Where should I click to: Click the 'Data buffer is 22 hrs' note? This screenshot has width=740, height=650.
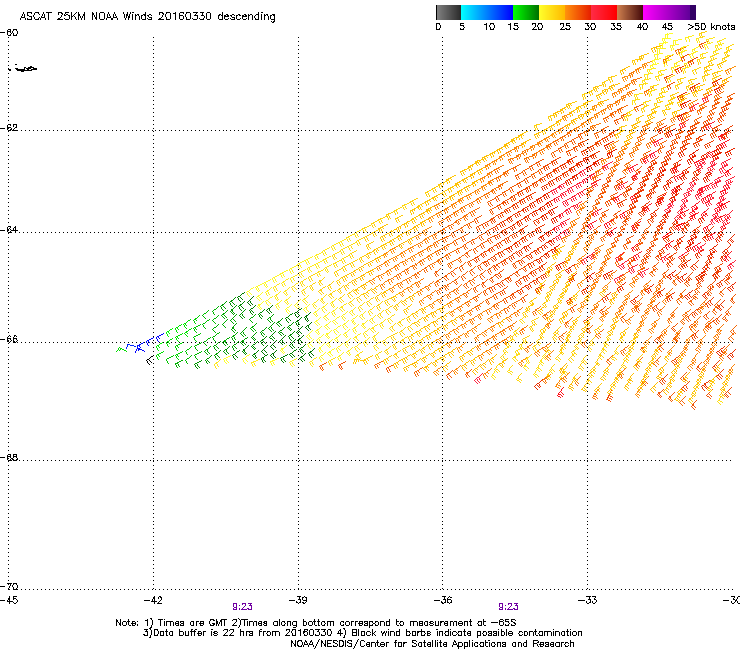[x=362, y=633]
